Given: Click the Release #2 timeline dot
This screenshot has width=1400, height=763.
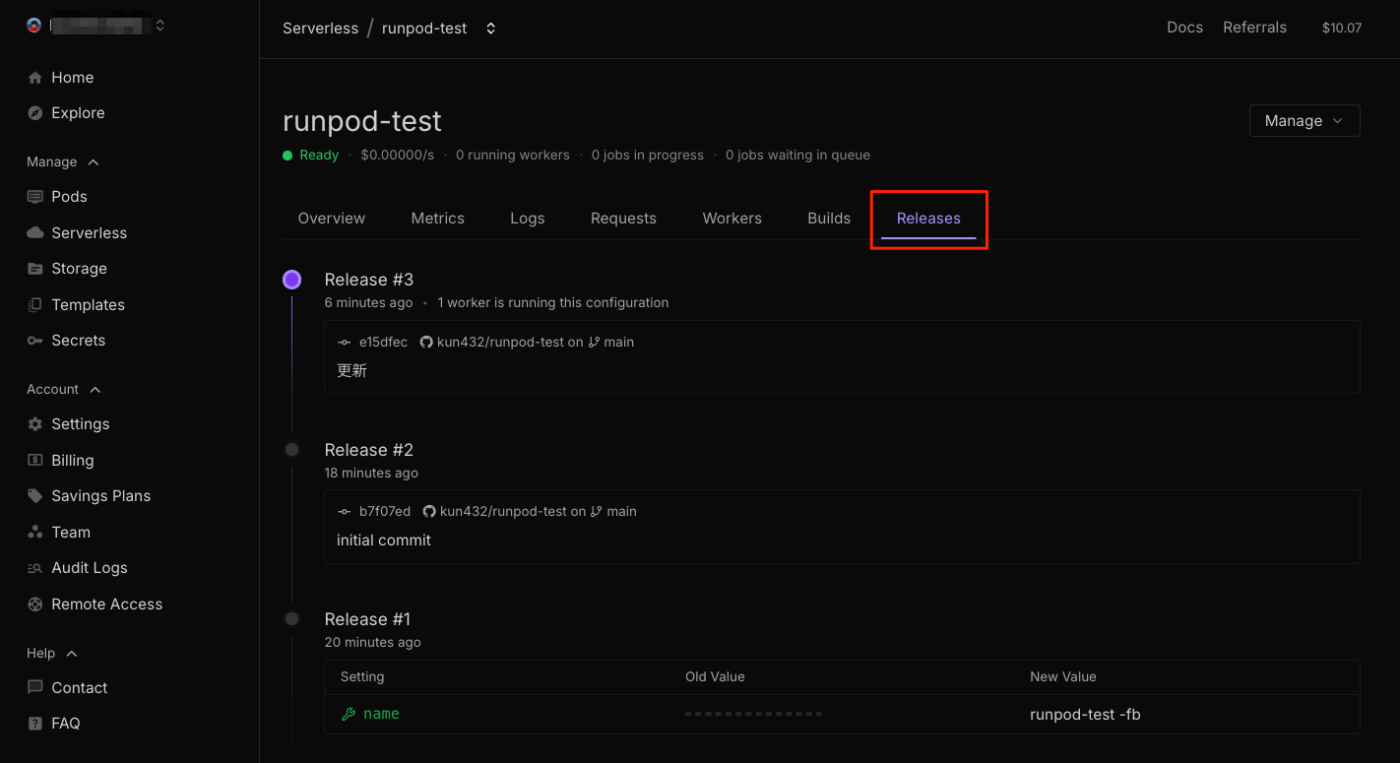Looking at the screenshot, I should click(292, 450).
